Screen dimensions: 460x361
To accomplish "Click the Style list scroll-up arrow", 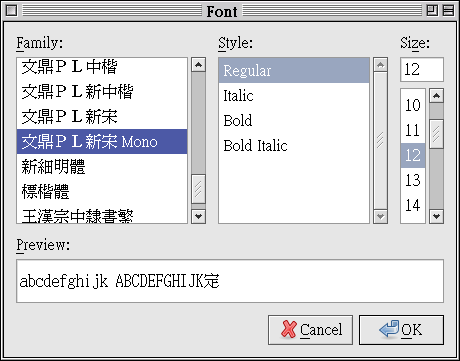I will (x=380, y=64).
